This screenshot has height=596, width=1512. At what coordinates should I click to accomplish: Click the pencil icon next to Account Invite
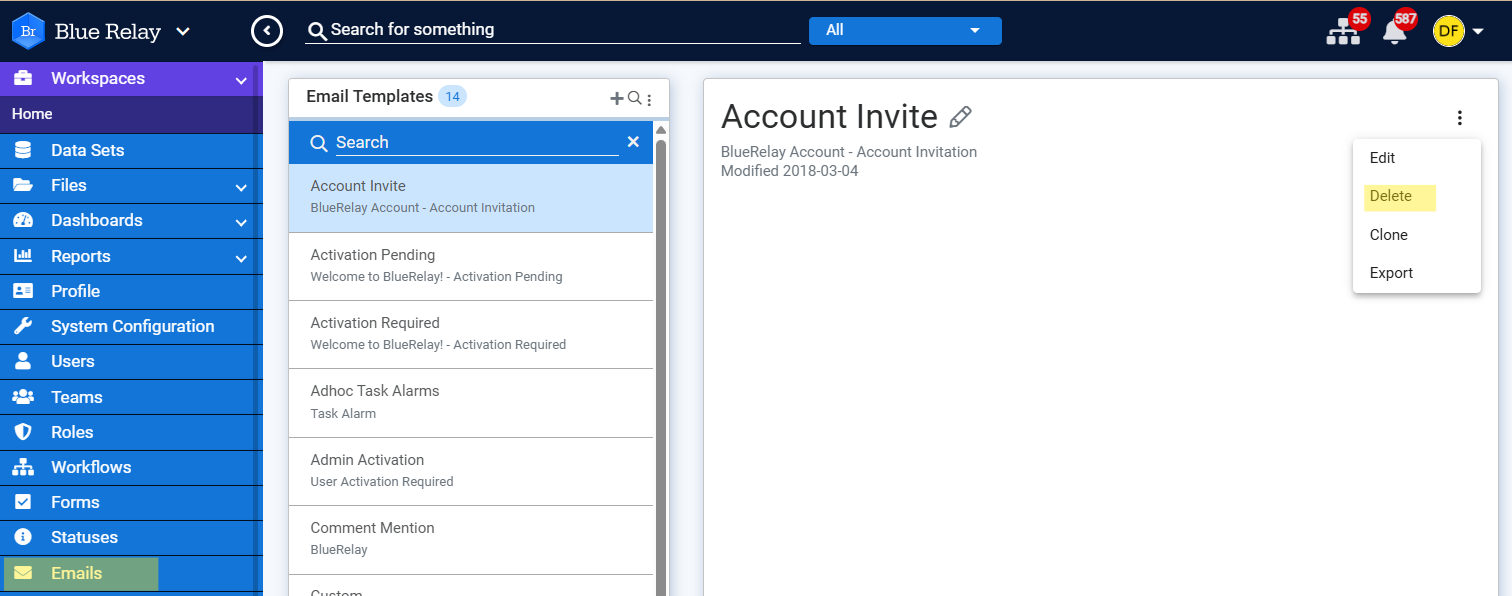(960, 117)
